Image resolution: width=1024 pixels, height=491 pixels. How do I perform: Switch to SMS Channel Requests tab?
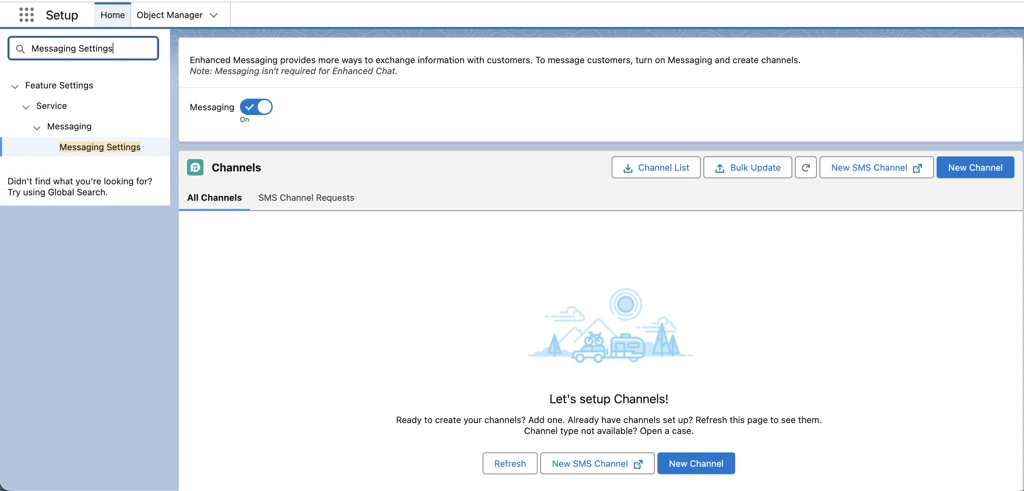(x=306, y=198)
